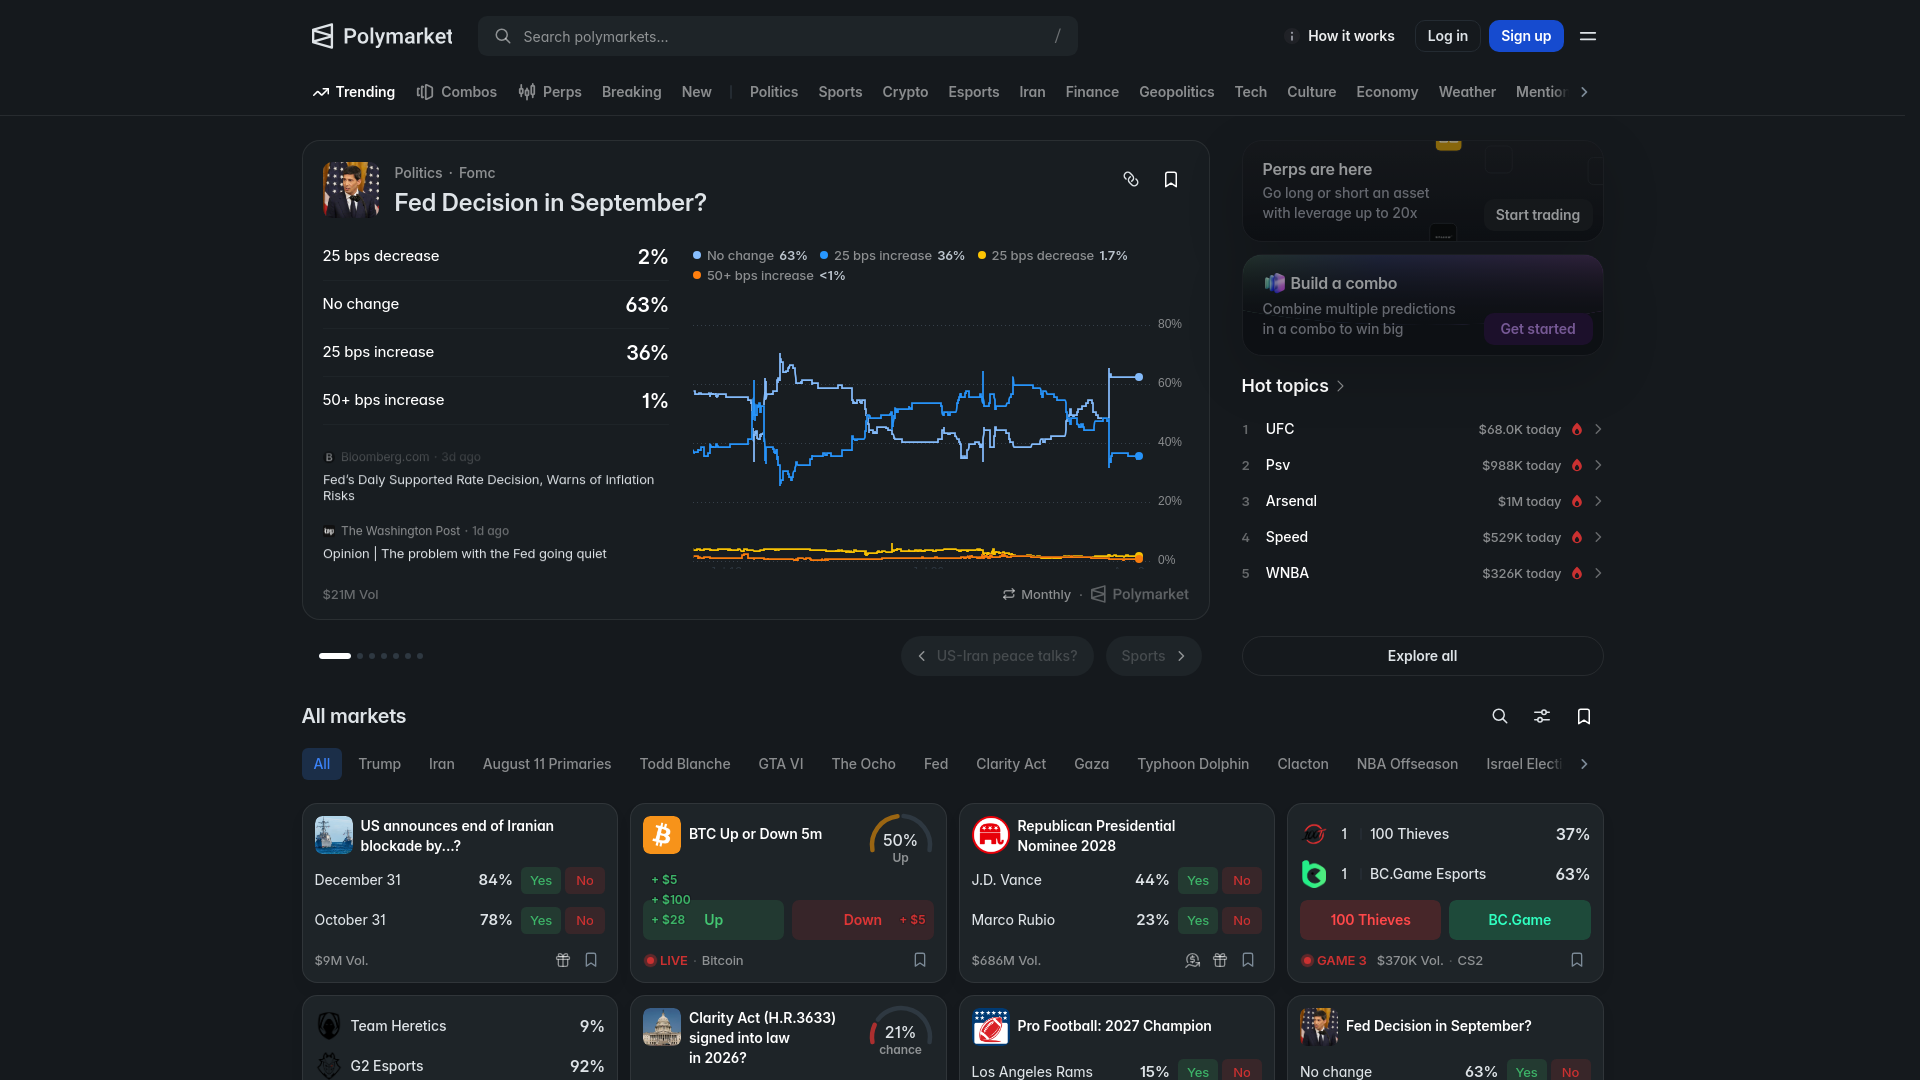Bookmark the featured Fed Decision market
Screen dimensions: 1920x1080
tap(1171, 179)
